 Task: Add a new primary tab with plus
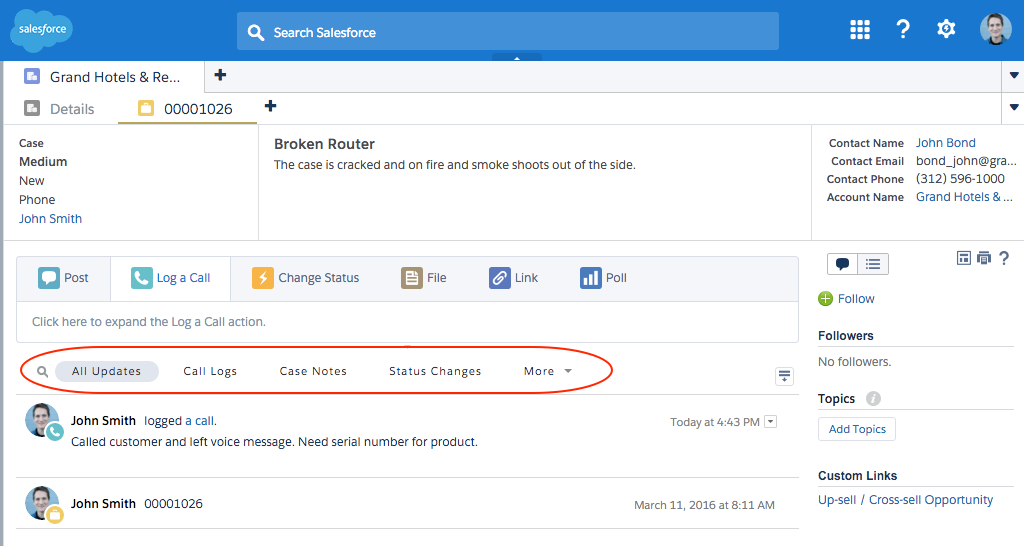[220, 75]
